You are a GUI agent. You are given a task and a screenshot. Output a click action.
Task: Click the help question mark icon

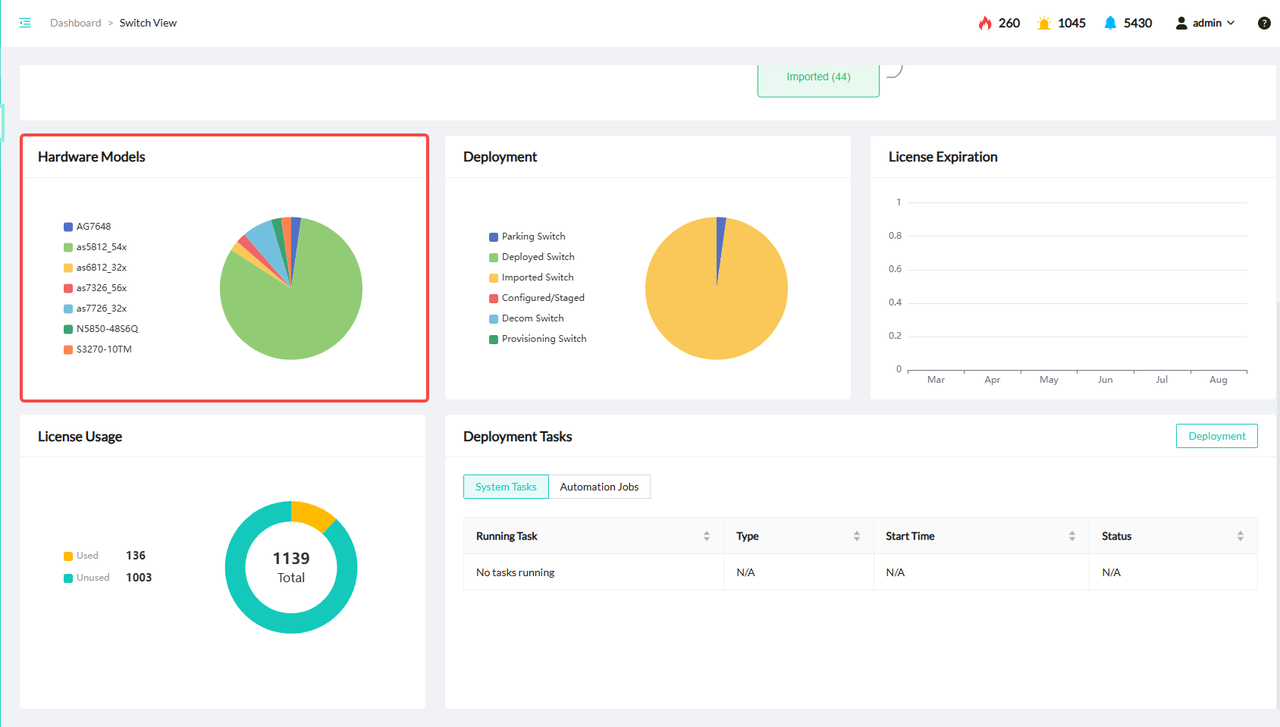(x=1264, y=23)
